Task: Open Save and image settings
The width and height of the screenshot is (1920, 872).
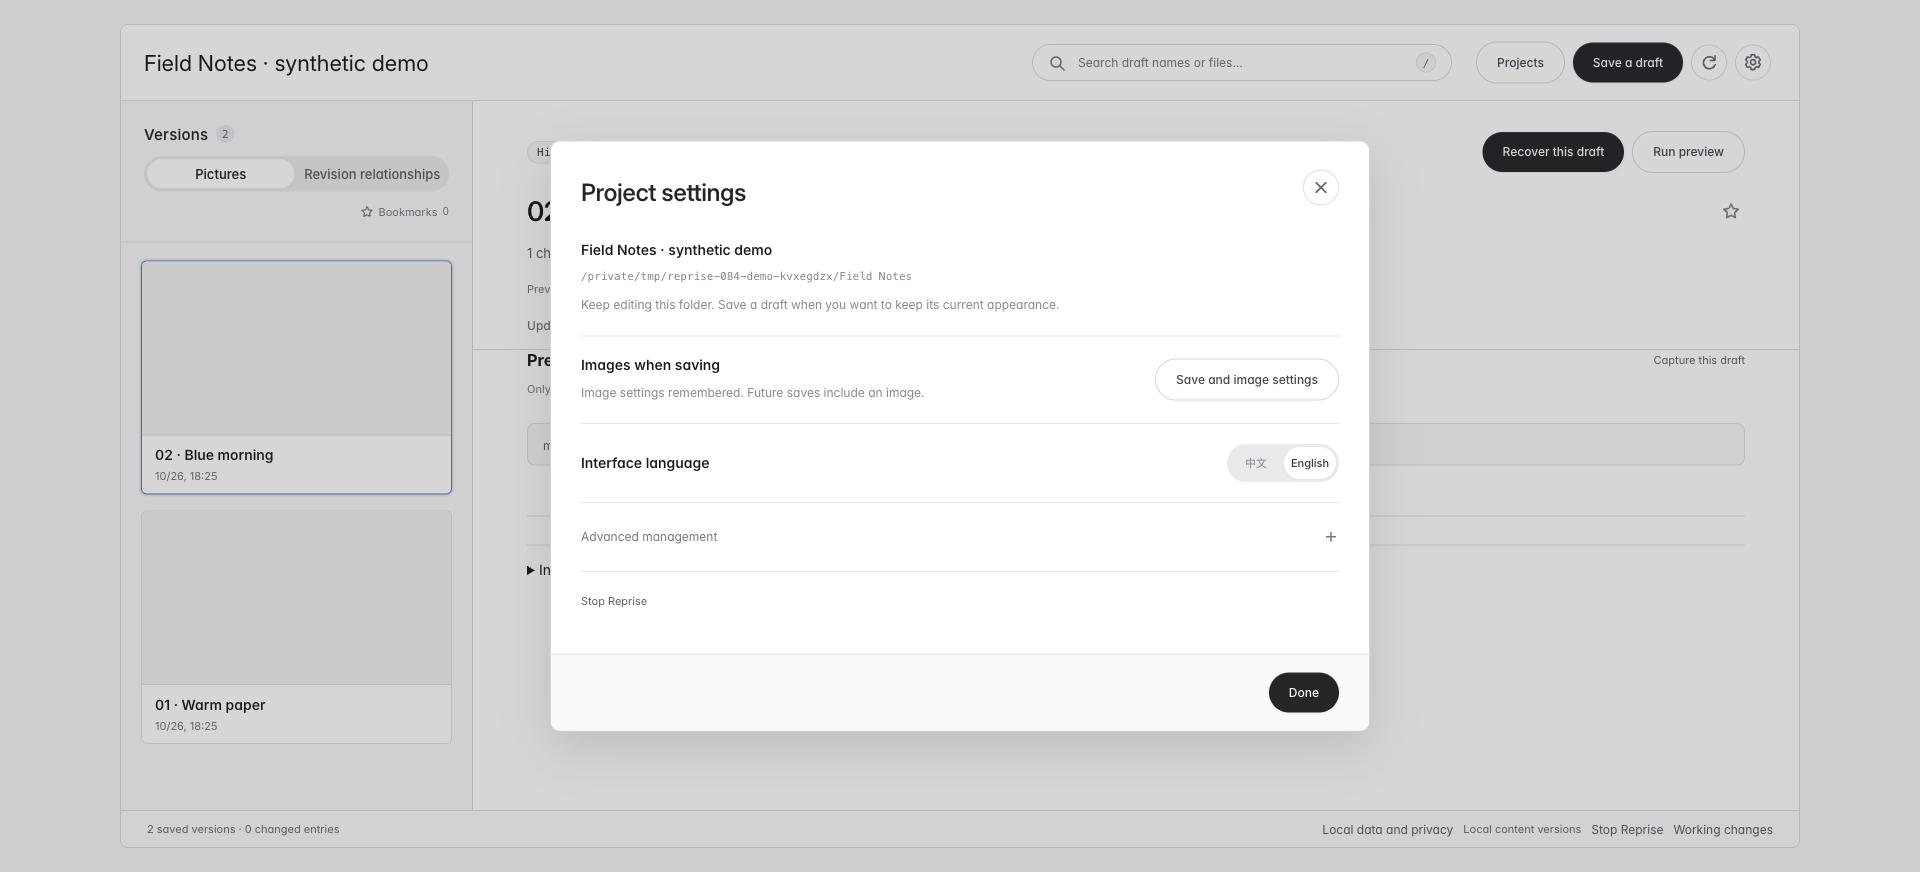Action: (x=1246, y=380)
